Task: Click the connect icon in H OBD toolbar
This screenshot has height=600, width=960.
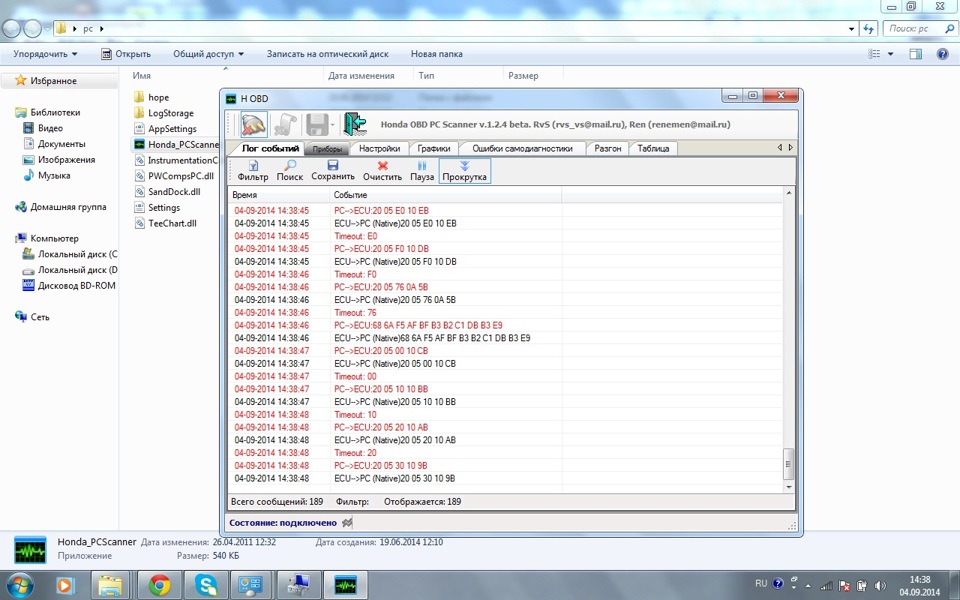Action: [x=253, y=124]
